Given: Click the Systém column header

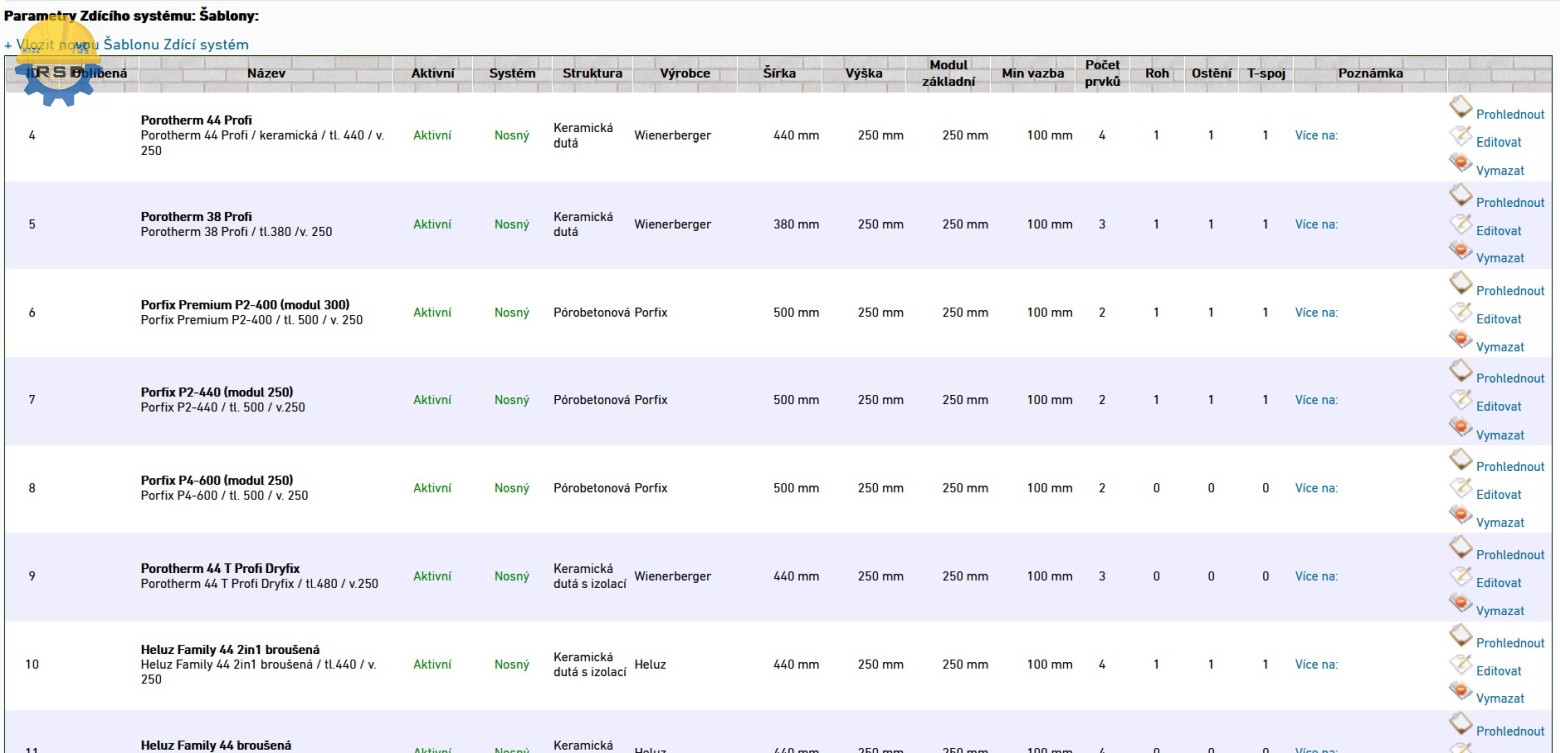Looking at the screenshot, I should pos(512,73).
